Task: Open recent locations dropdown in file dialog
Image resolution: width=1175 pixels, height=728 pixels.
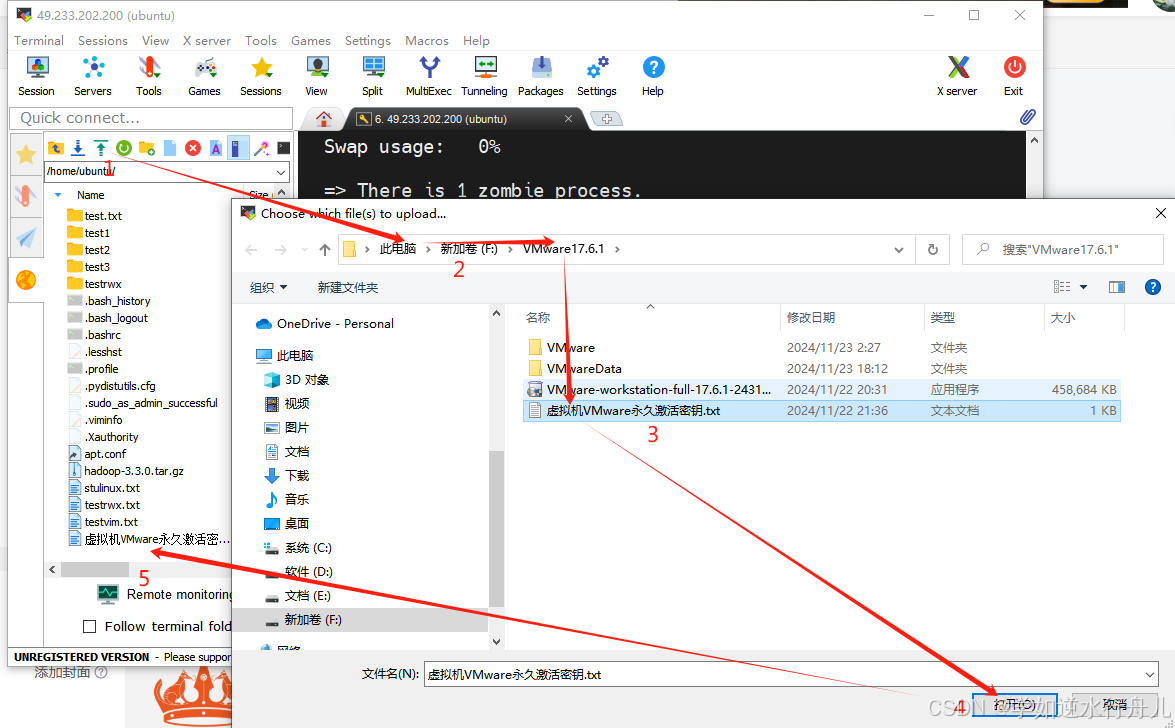Action: [304, 250]
